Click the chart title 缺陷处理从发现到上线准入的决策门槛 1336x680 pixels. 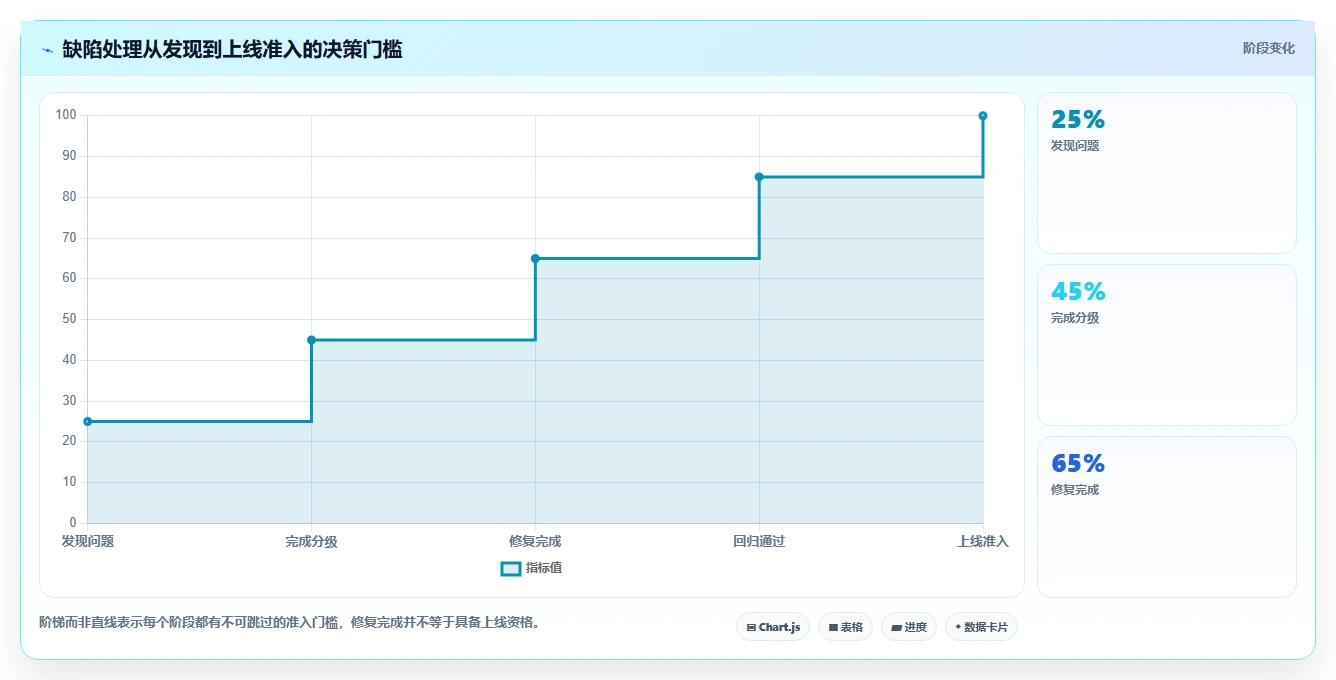(232, 49)
